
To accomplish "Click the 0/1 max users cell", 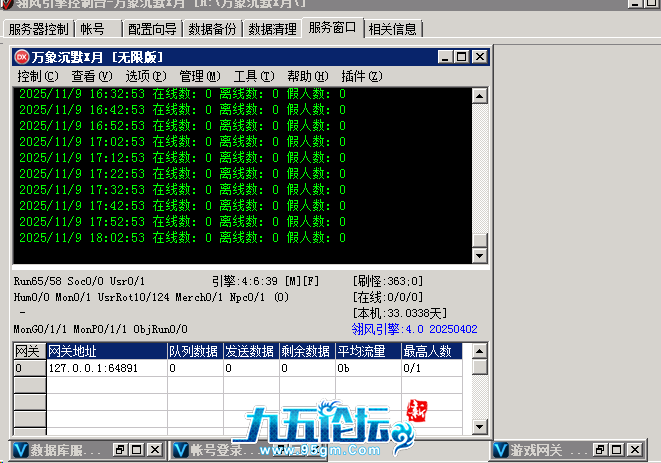I will pyautogui.click(x=432, y=369).
